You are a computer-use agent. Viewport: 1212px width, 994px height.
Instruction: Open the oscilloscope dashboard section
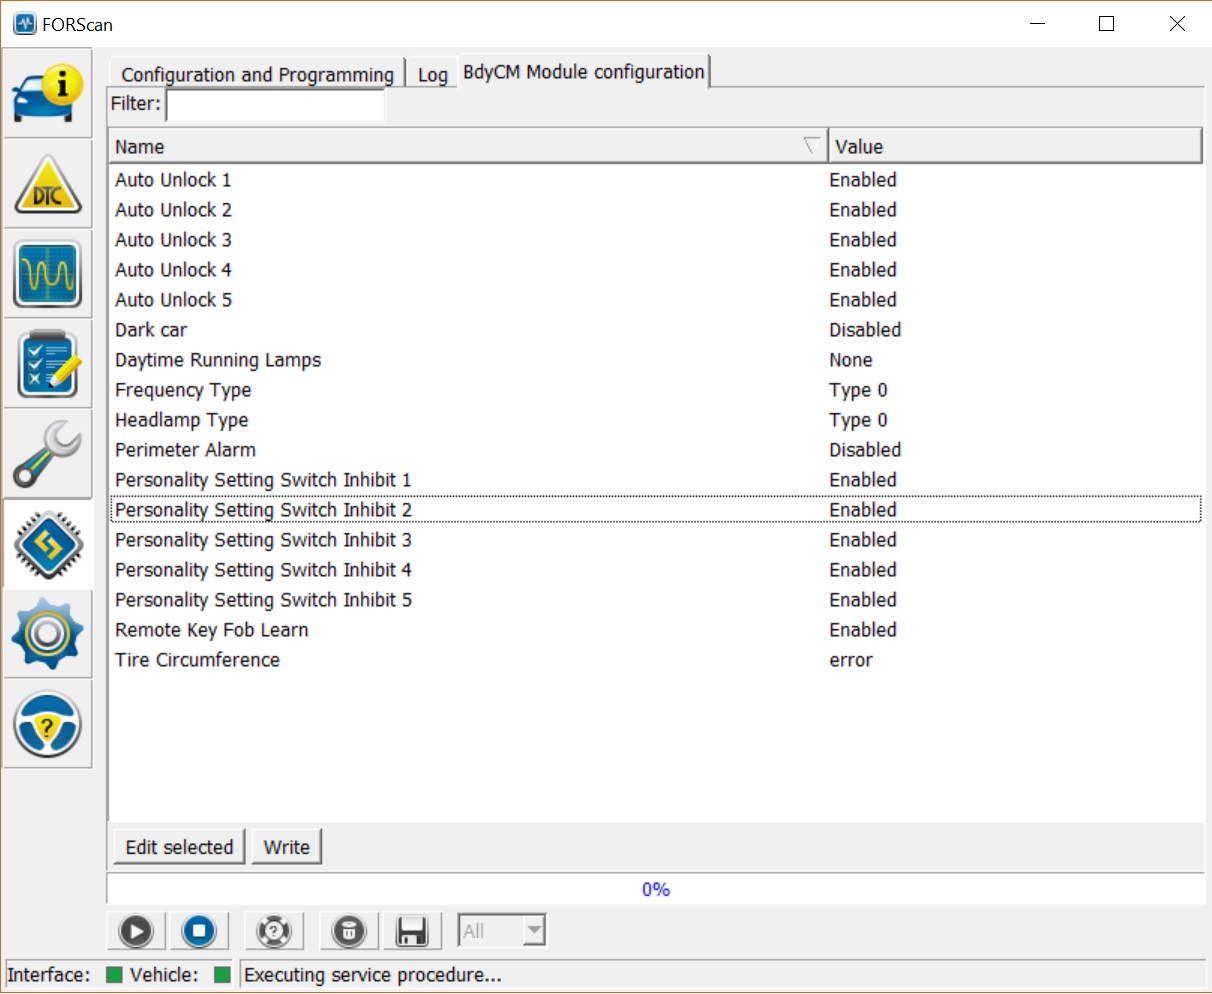(47, 274)
